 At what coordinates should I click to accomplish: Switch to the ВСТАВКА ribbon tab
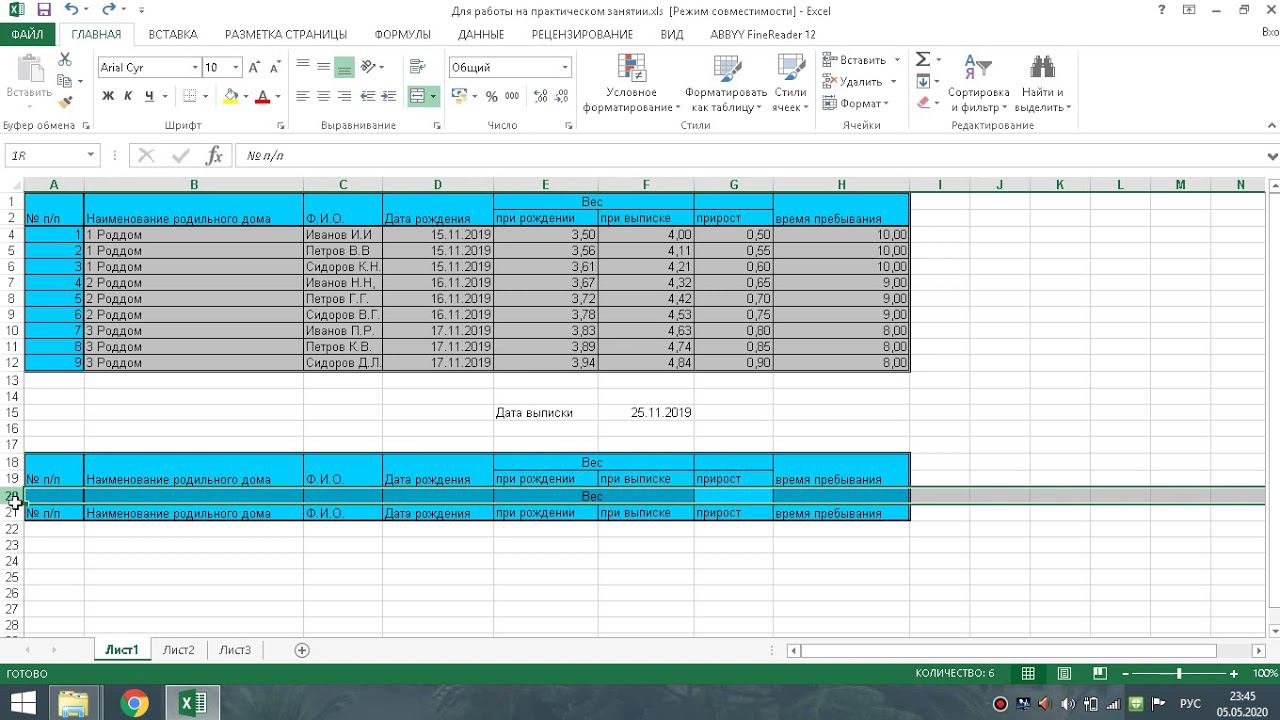click(173, 34)
